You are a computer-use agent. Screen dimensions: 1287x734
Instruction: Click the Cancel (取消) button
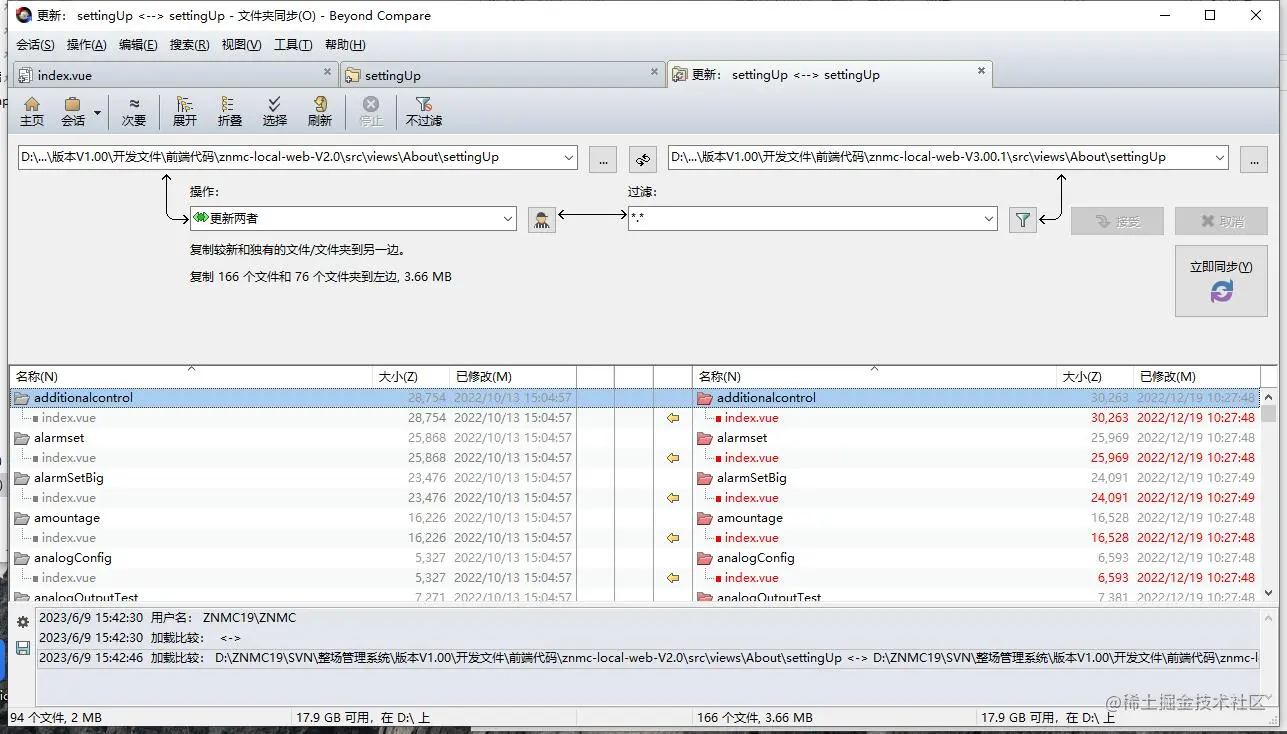(x=1221, y=221)
